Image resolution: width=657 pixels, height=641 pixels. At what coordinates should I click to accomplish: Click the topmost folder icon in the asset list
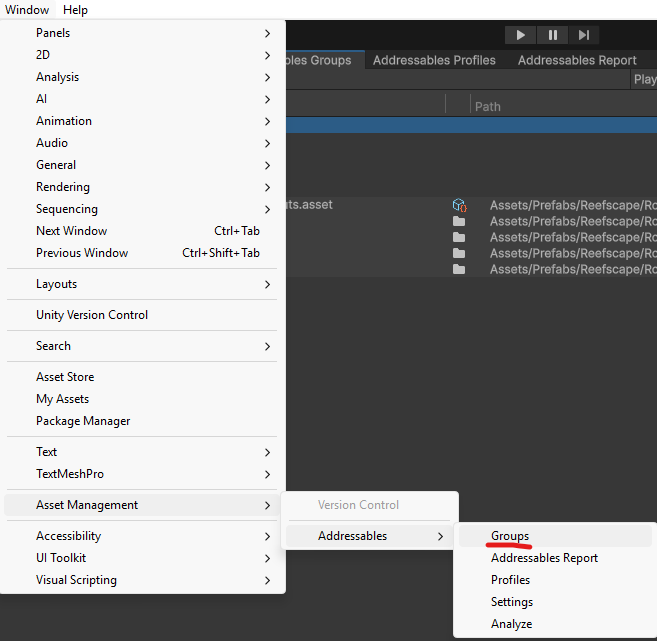click(x=459, y=221)
